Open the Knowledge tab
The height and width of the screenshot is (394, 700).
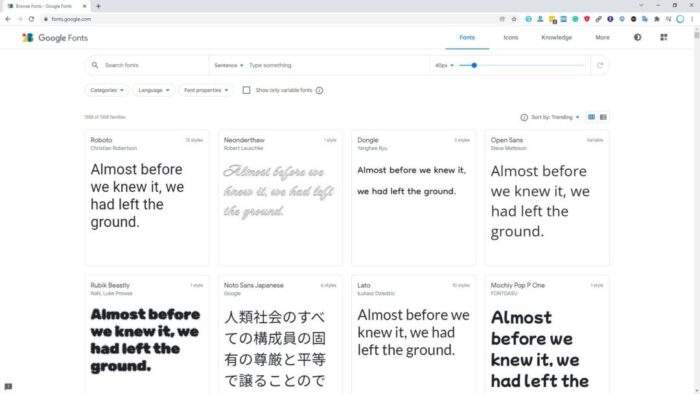556,37
